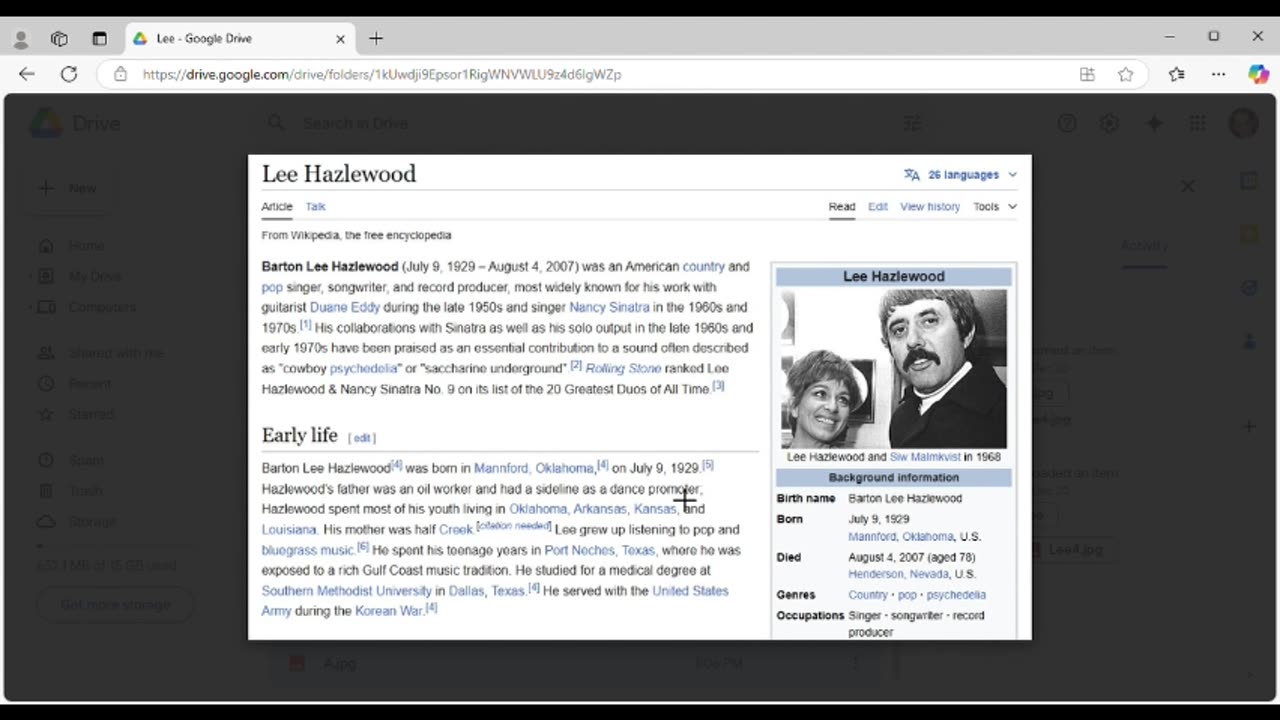Viewport: 1280px width, 720px height.
Task: Close the Drive details panel X
Action: click(1187, 186)
